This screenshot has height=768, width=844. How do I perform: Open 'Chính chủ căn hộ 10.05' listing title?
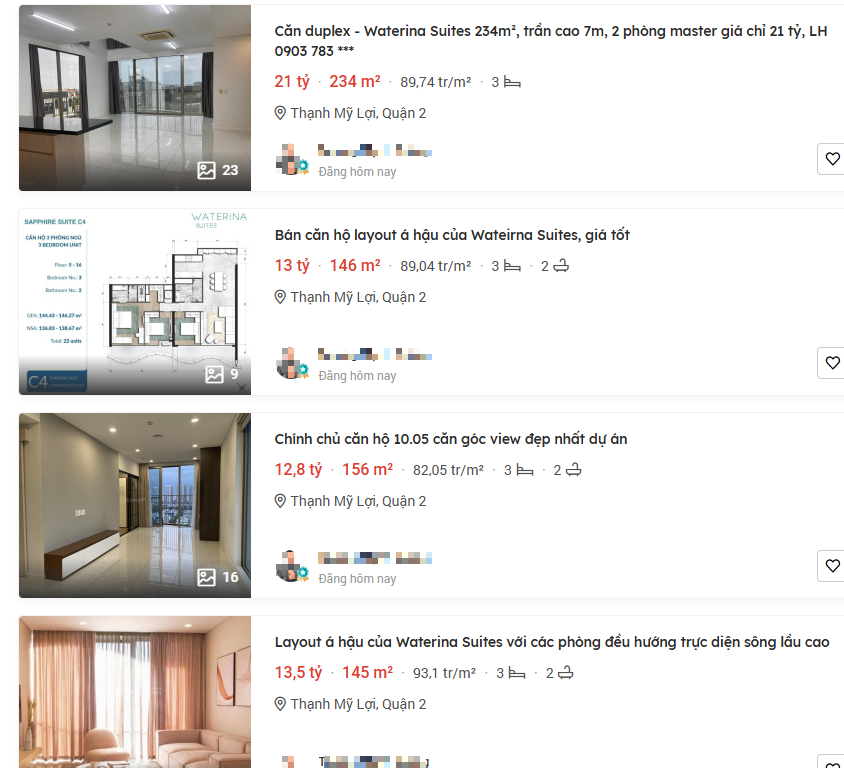(x=451, y=439)
